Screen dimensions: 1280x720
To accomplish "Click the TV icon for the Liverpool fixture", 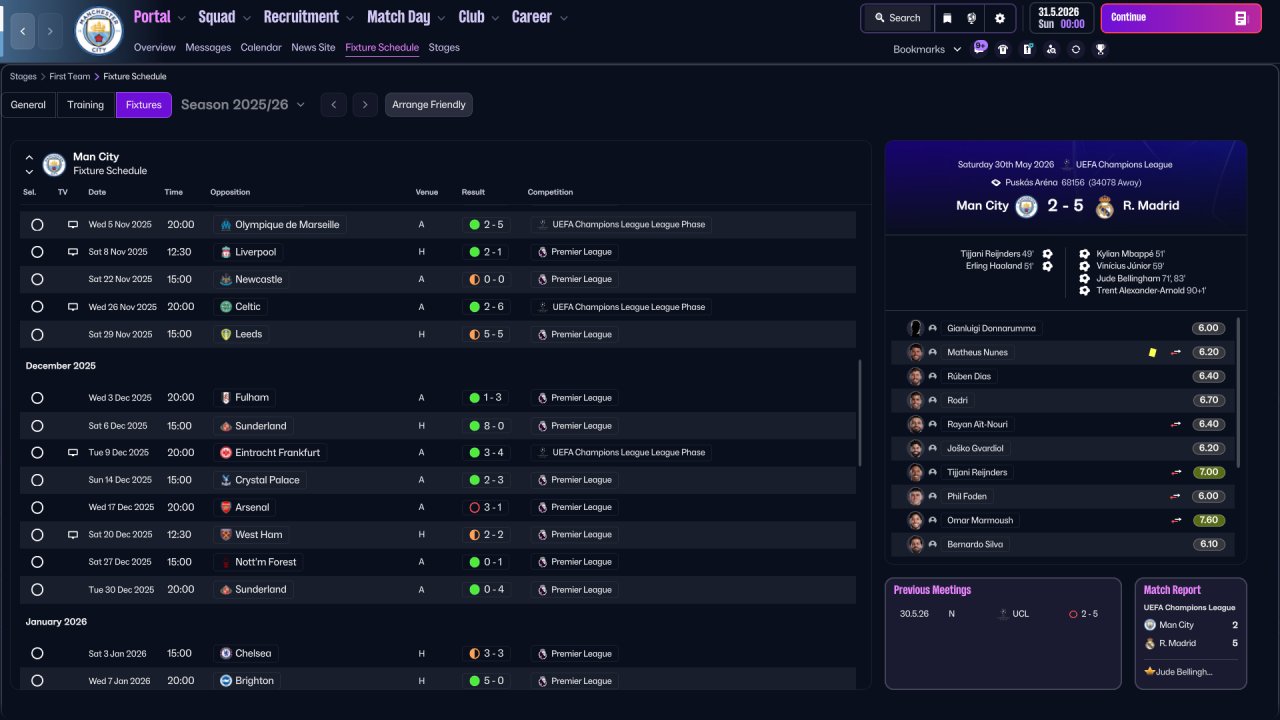I will (x=73, y=252).
